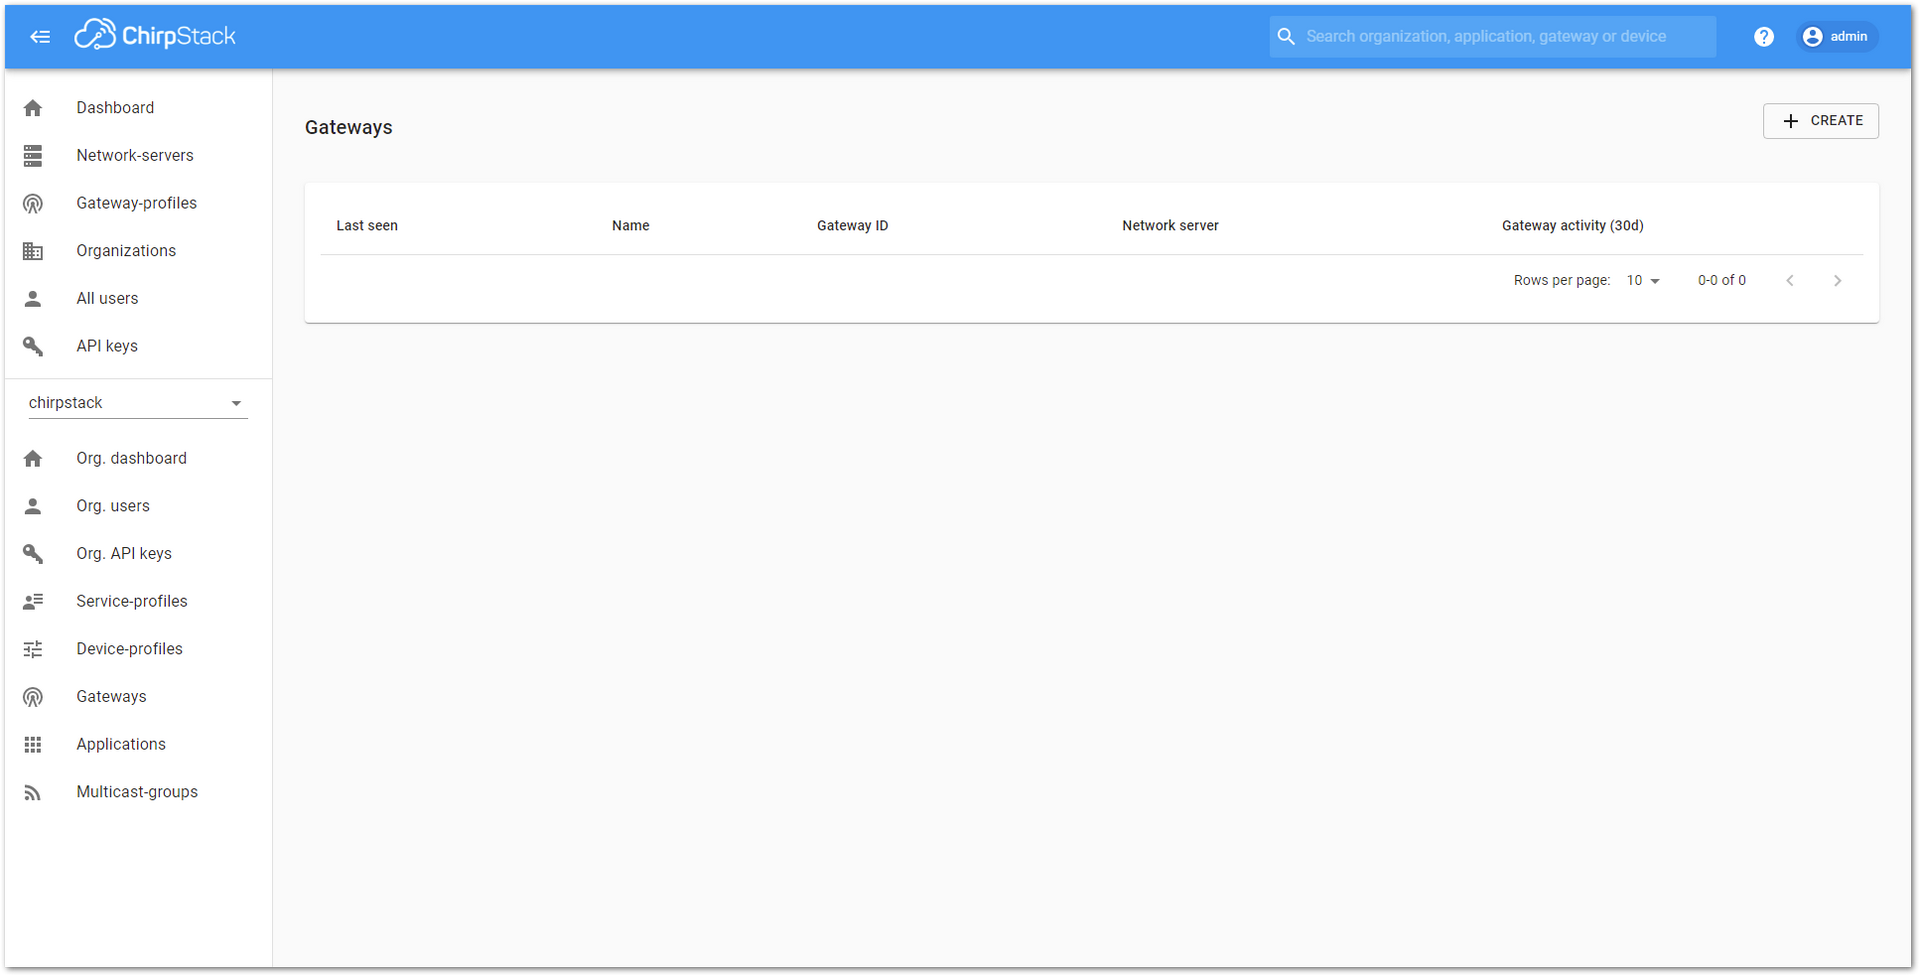Open Organizations in the sidebar

138,251
